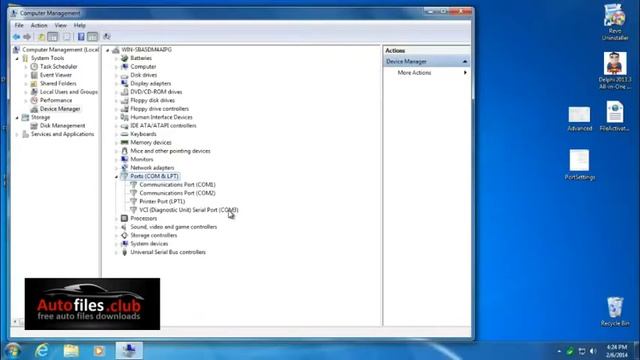Open Internet Explorer from the taskbar
Screen dimensions: 640x360
pyautogui.click(x=42, y=351)
